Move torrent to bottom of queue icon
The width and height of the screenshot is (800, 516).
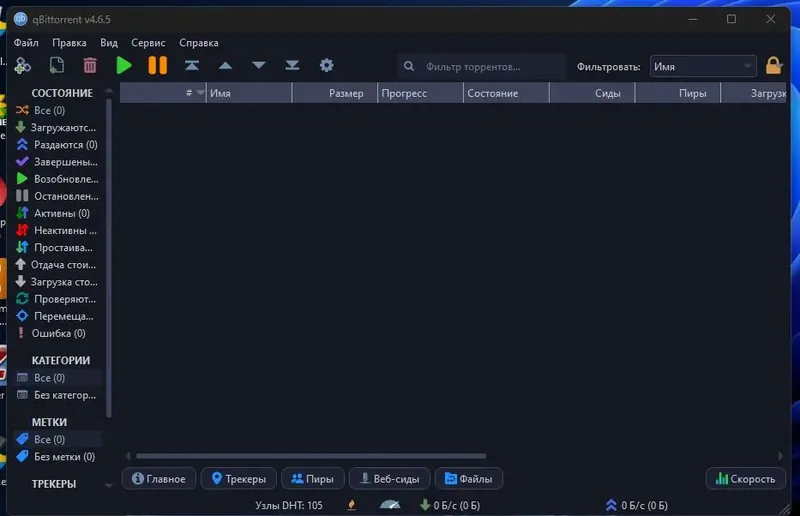coord(292,65)
